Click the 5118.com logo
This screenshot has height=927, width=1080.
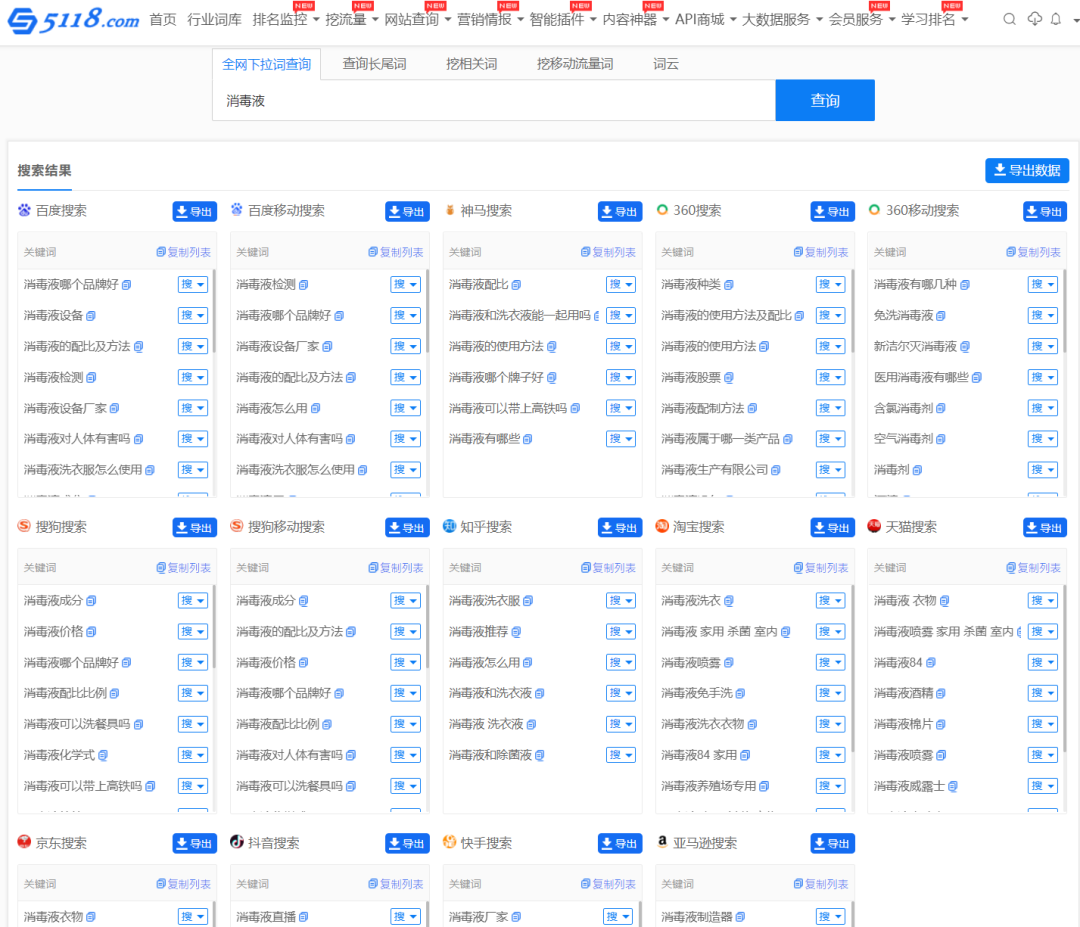tap(73, 20)
